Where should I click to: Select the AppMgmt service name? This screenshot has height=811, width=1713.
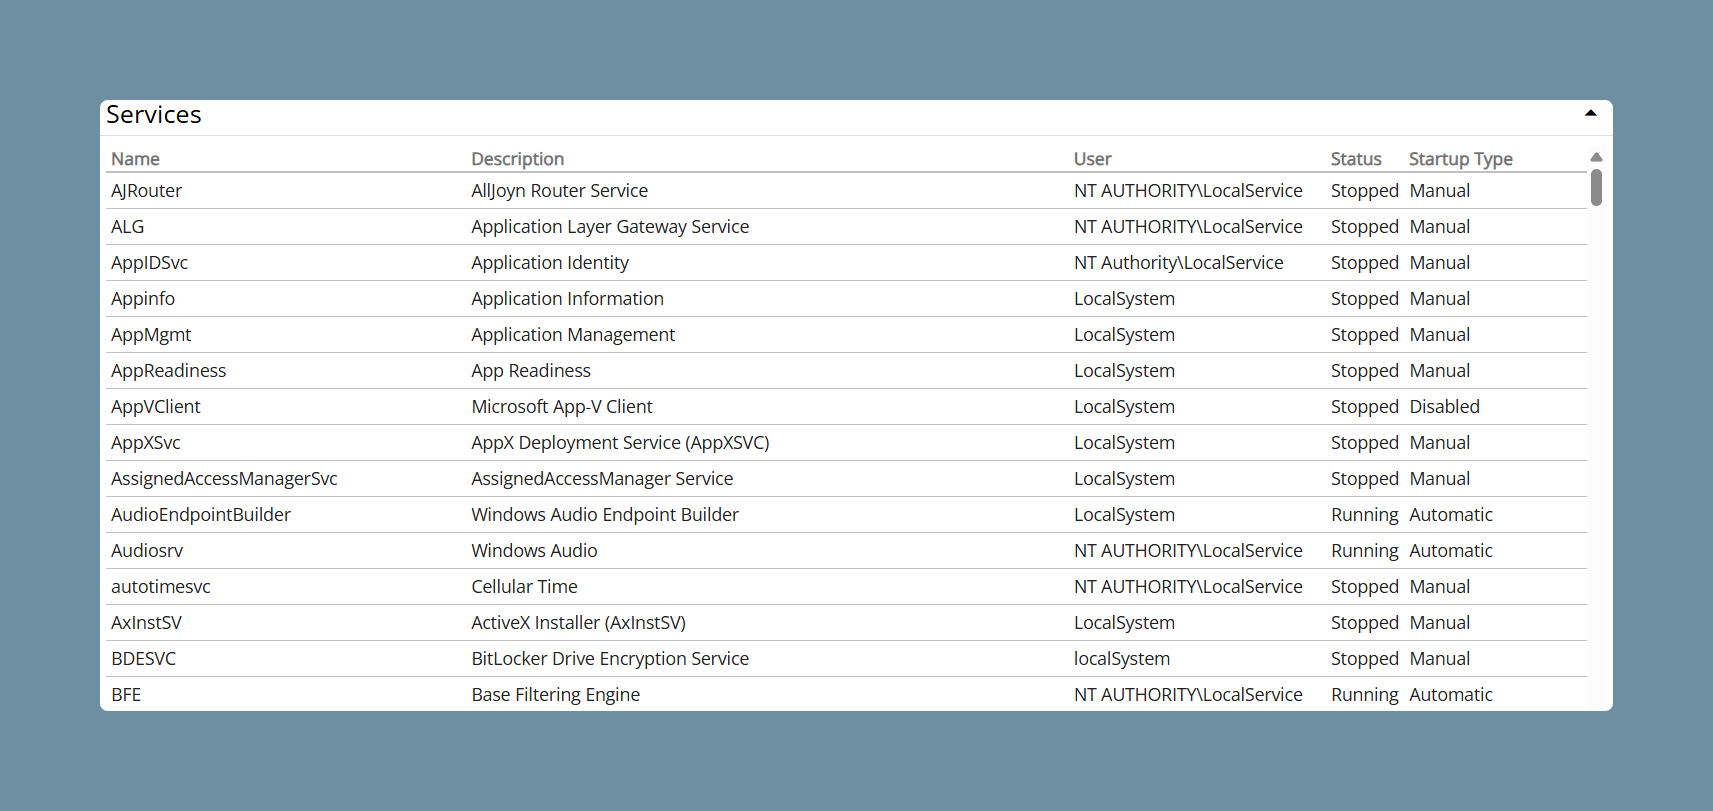point(151,335)
